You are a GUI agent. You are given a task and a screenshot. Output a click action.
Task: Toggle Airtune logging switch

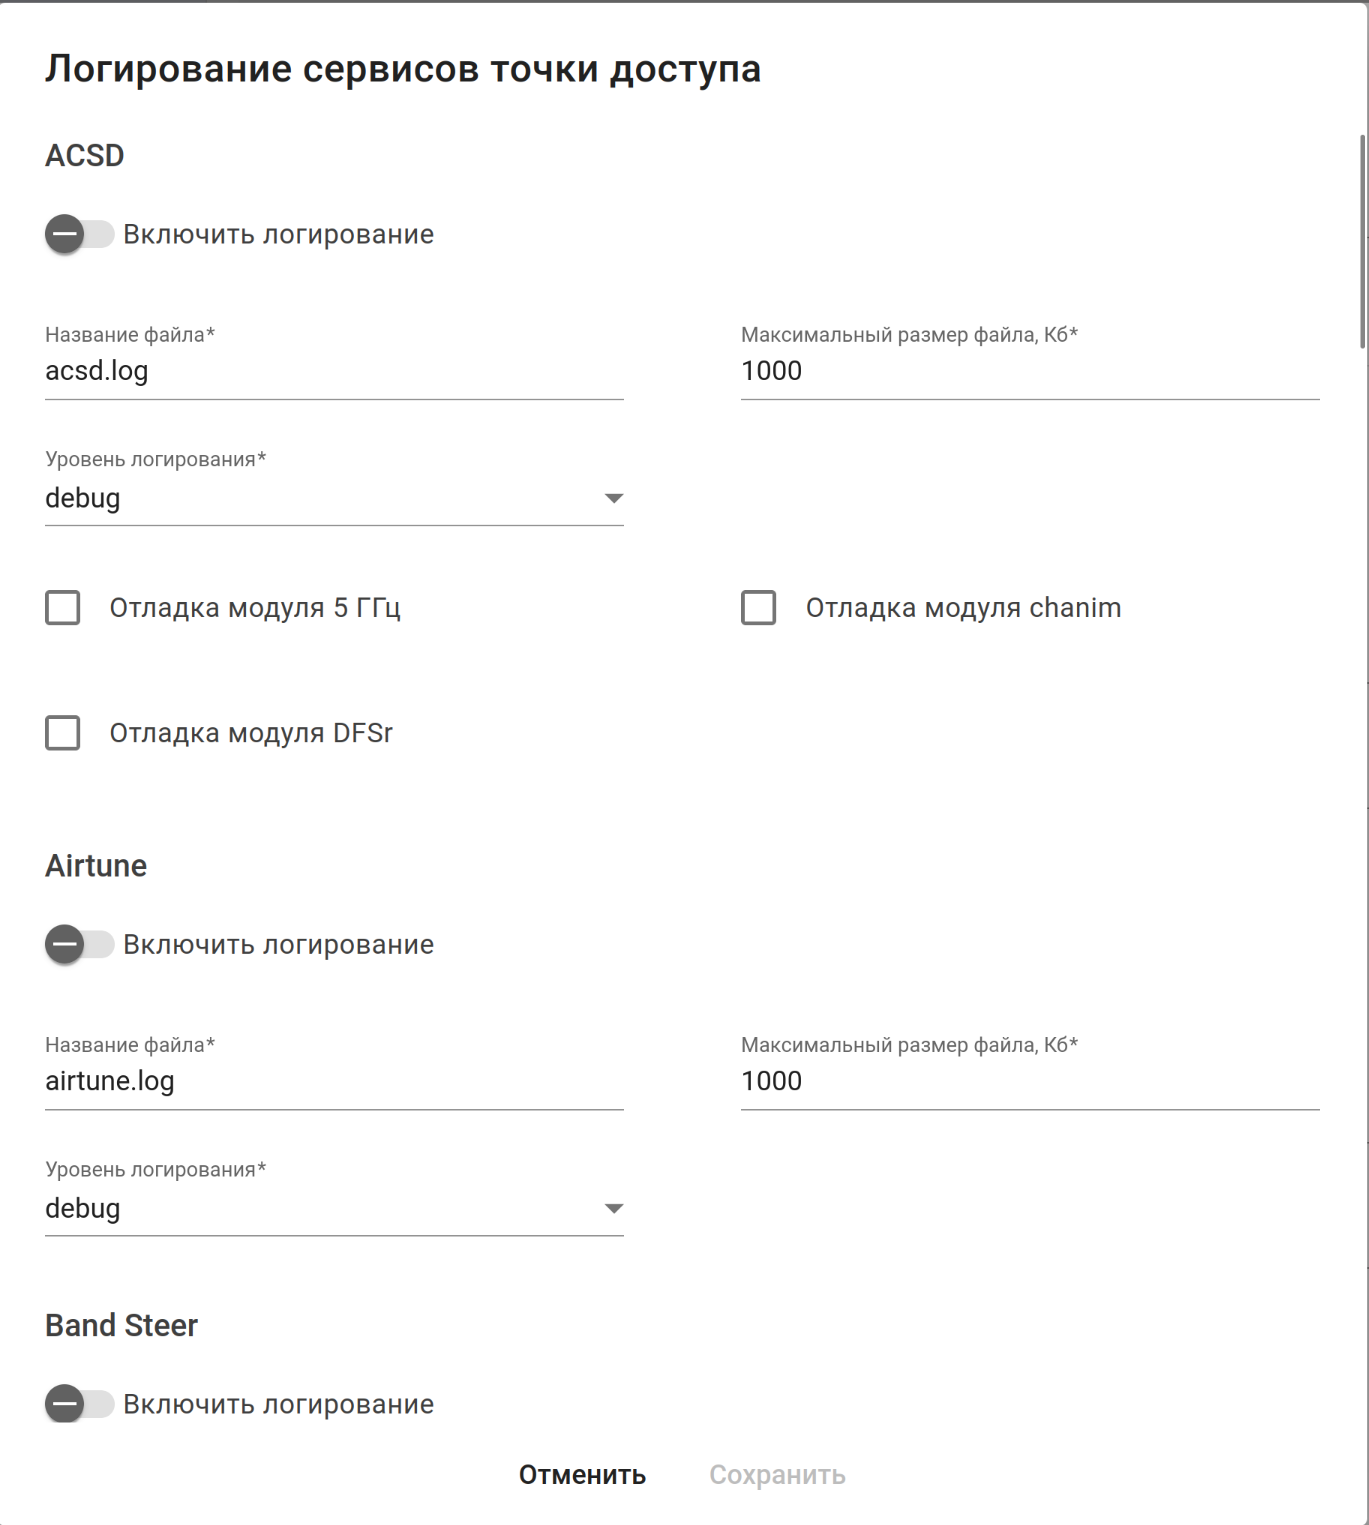(78, 945)
